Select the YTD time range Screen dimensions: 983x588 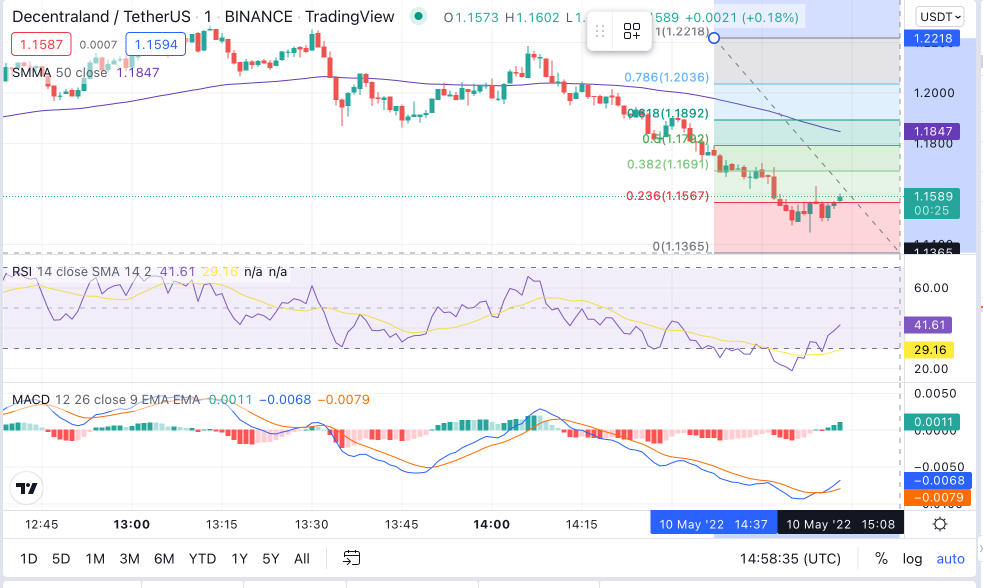202,559
